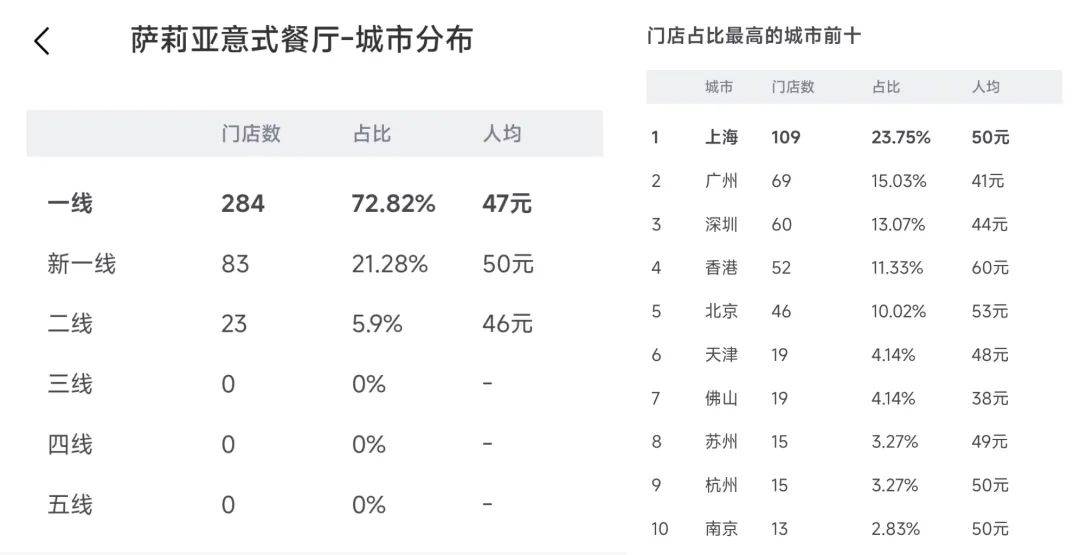Screen dimensions: 1080x555
Task: Select the 广州 city entry
Action: 721,181
